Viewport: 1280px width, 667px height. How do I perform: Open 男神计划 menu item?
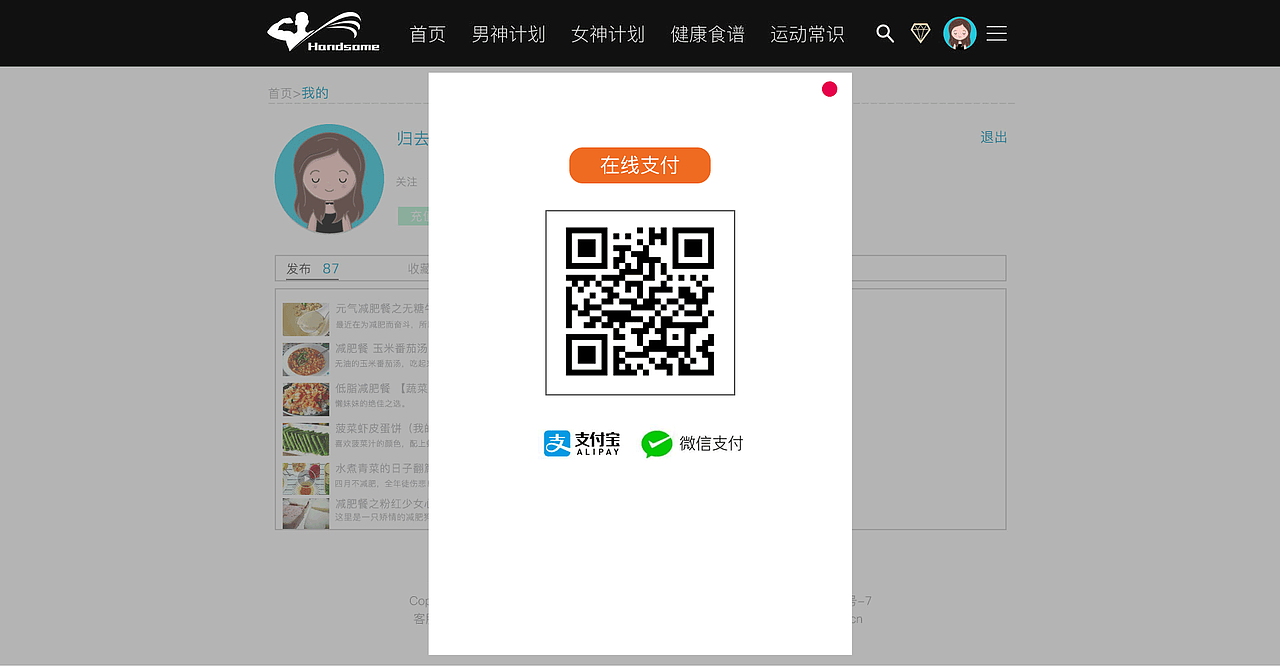tap(508, 34)
